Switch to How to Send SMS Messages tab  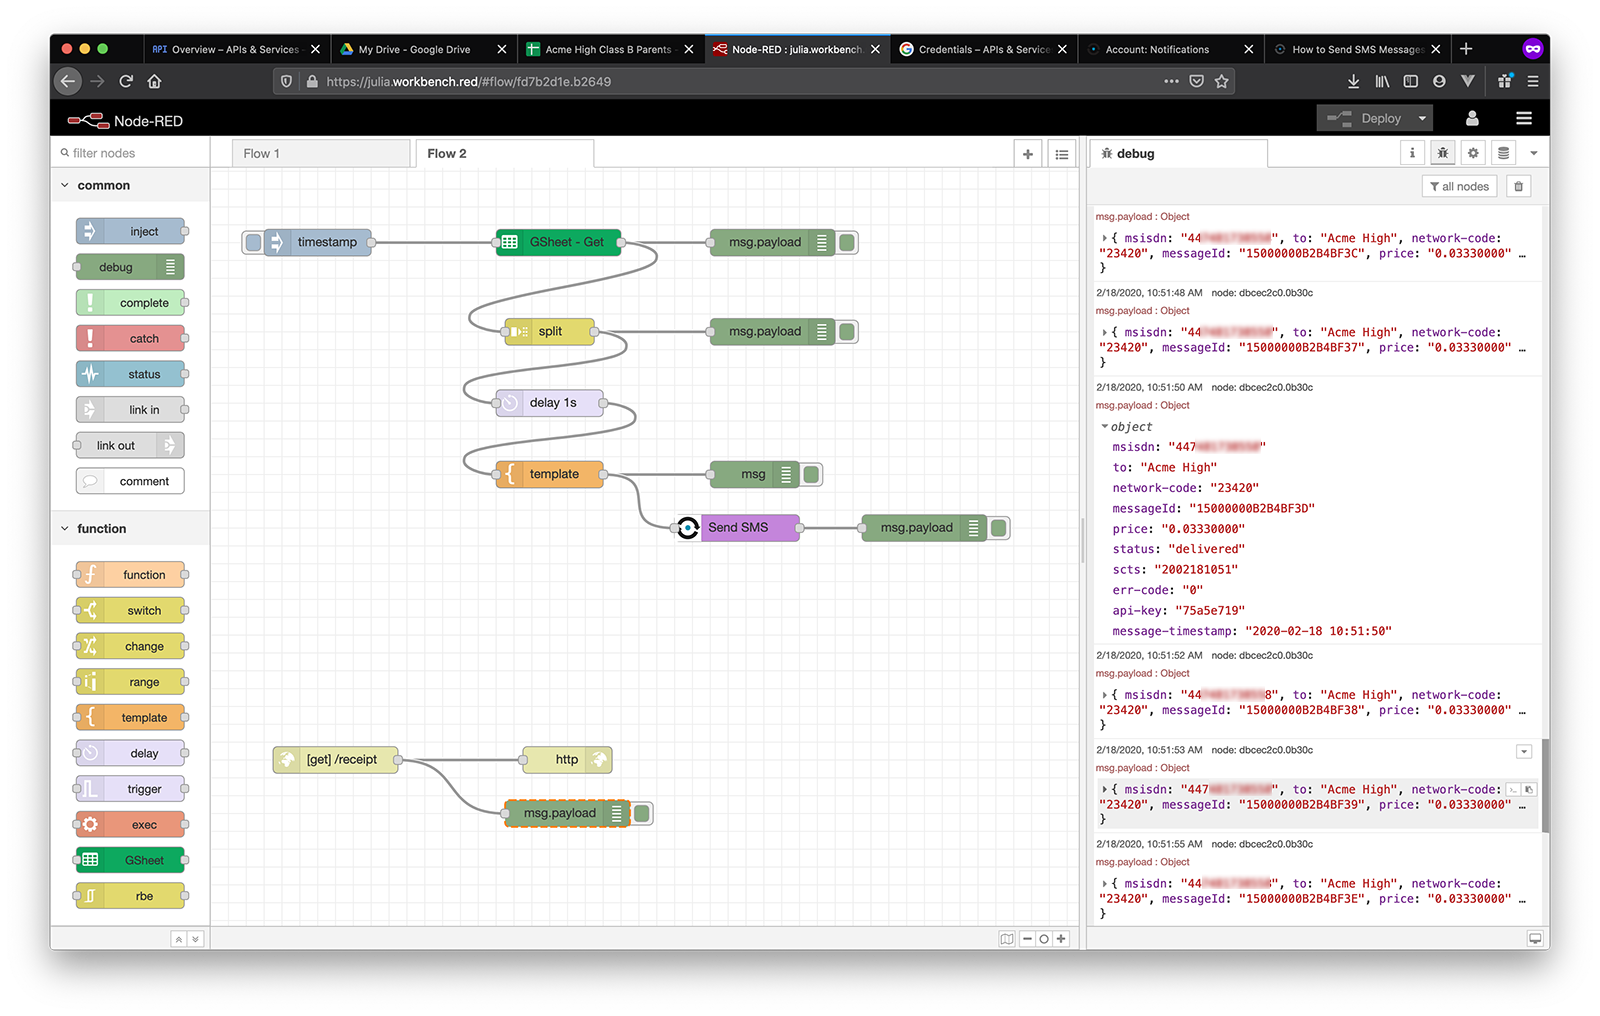coord(1357,49)
